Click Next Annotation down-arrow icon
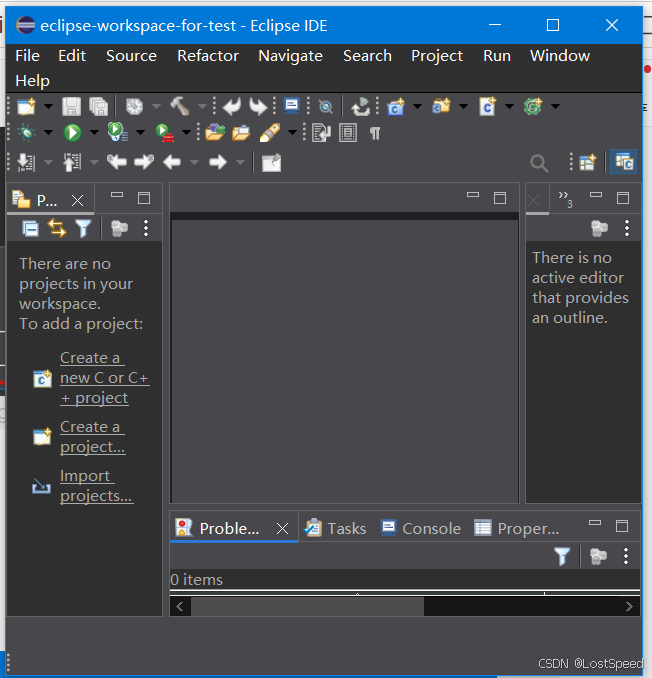Image resolution: width=652 pixels, height=678 pixels. [26, 163]
